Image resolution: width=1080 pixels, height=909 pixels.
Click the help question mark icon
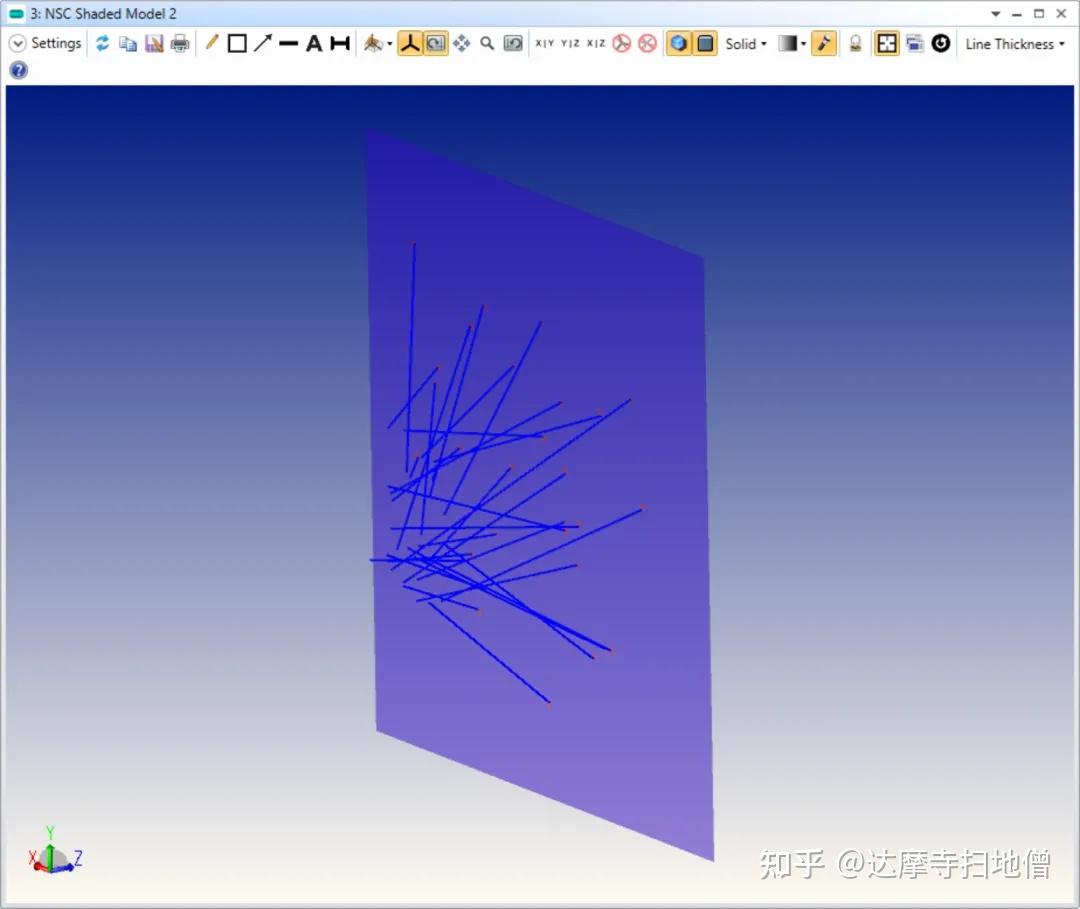[x=18, y=70]
